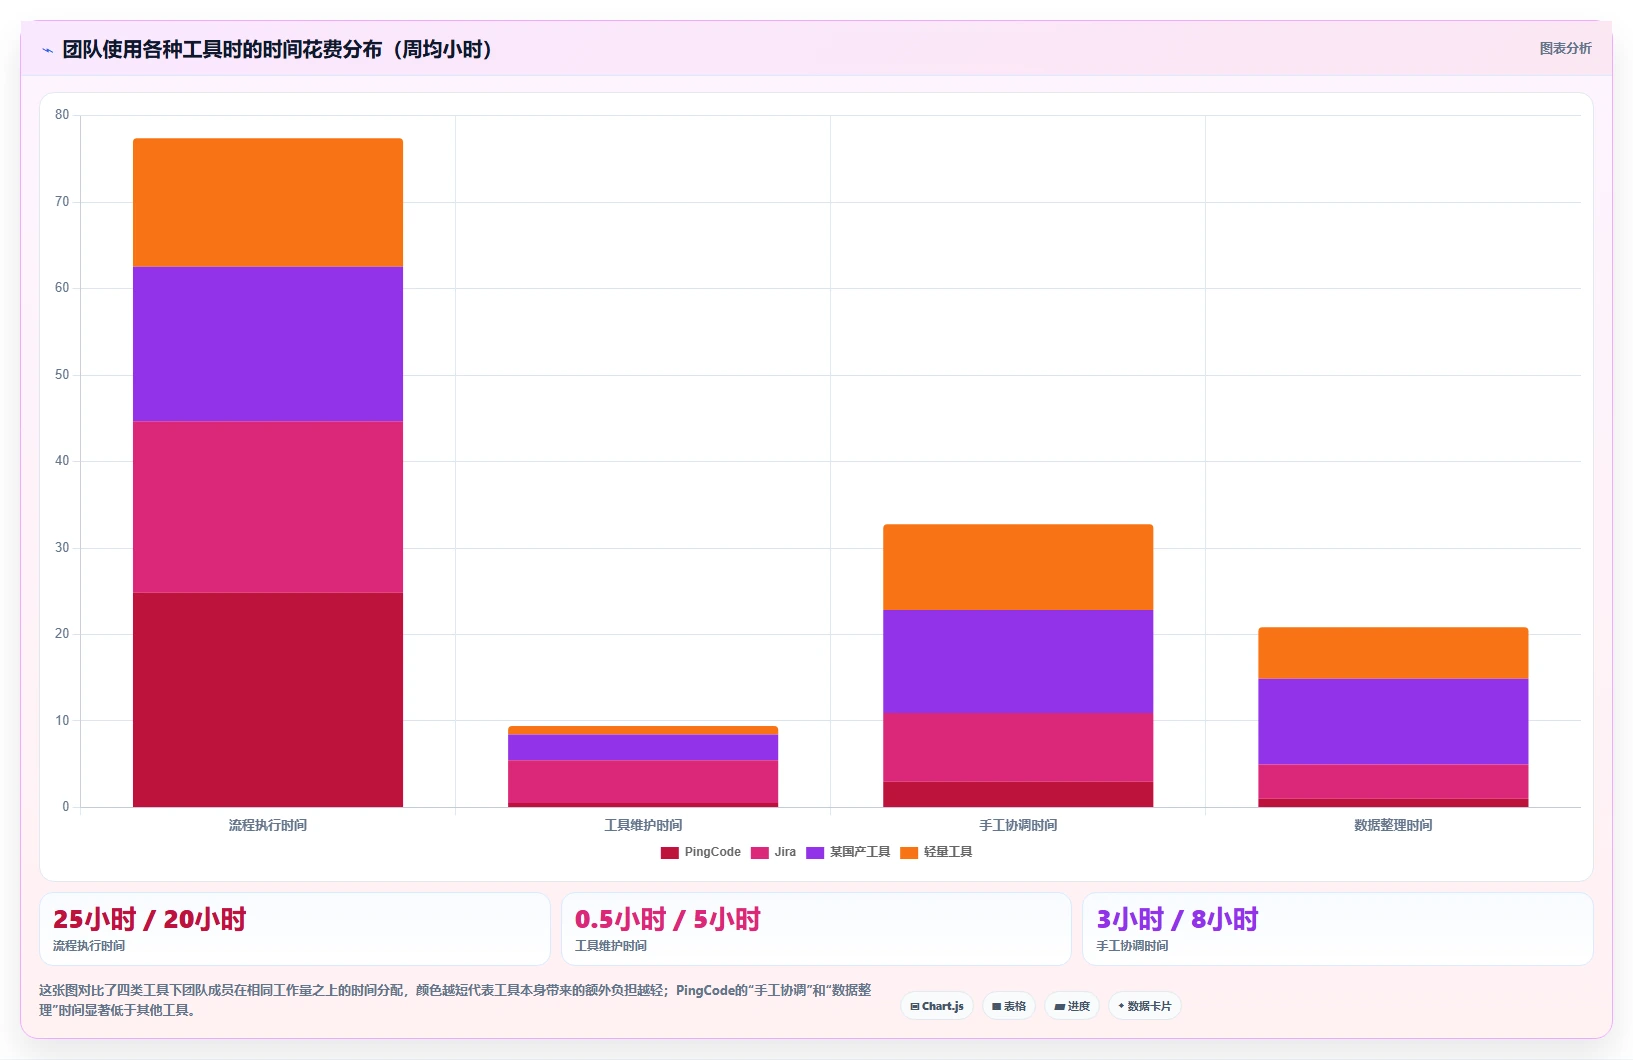Click Jira segment of 工具维护时间 bar
1633x1060 pixels.
[x=643, y=782]
